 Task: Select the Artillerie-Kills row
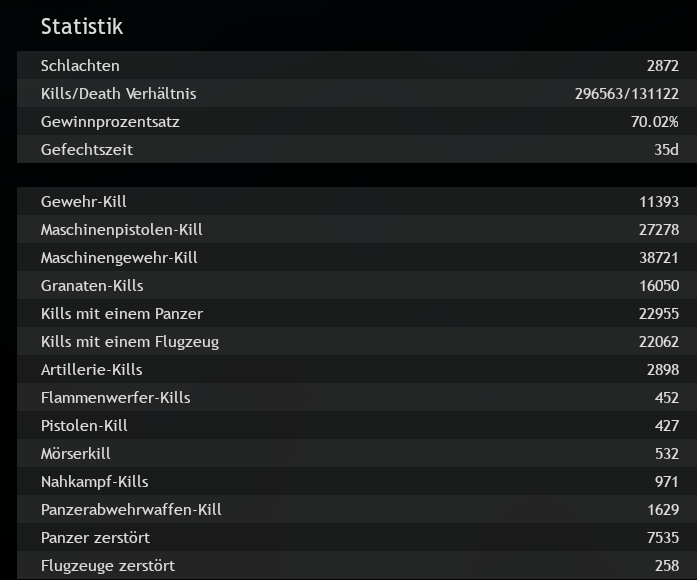click(357, 369)
